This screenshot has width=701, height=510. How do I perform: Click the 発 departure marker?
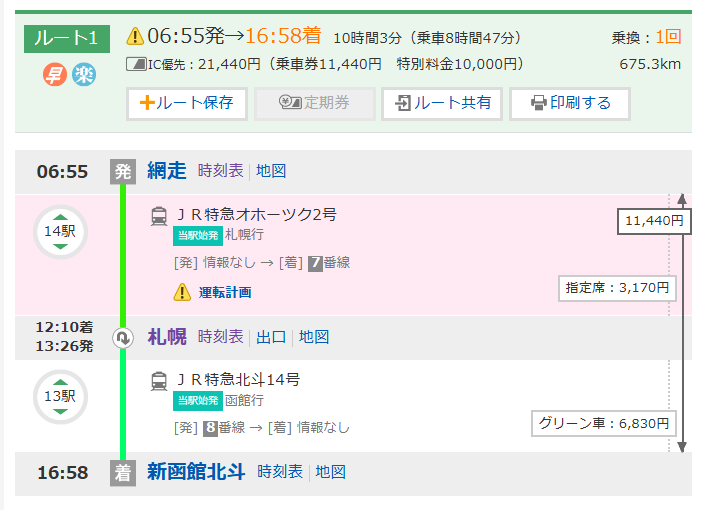123,172
